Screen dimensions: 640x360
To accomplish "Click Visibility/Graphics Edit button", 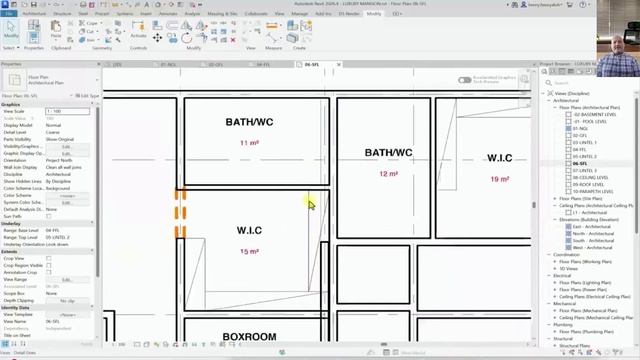I will 67,147.
